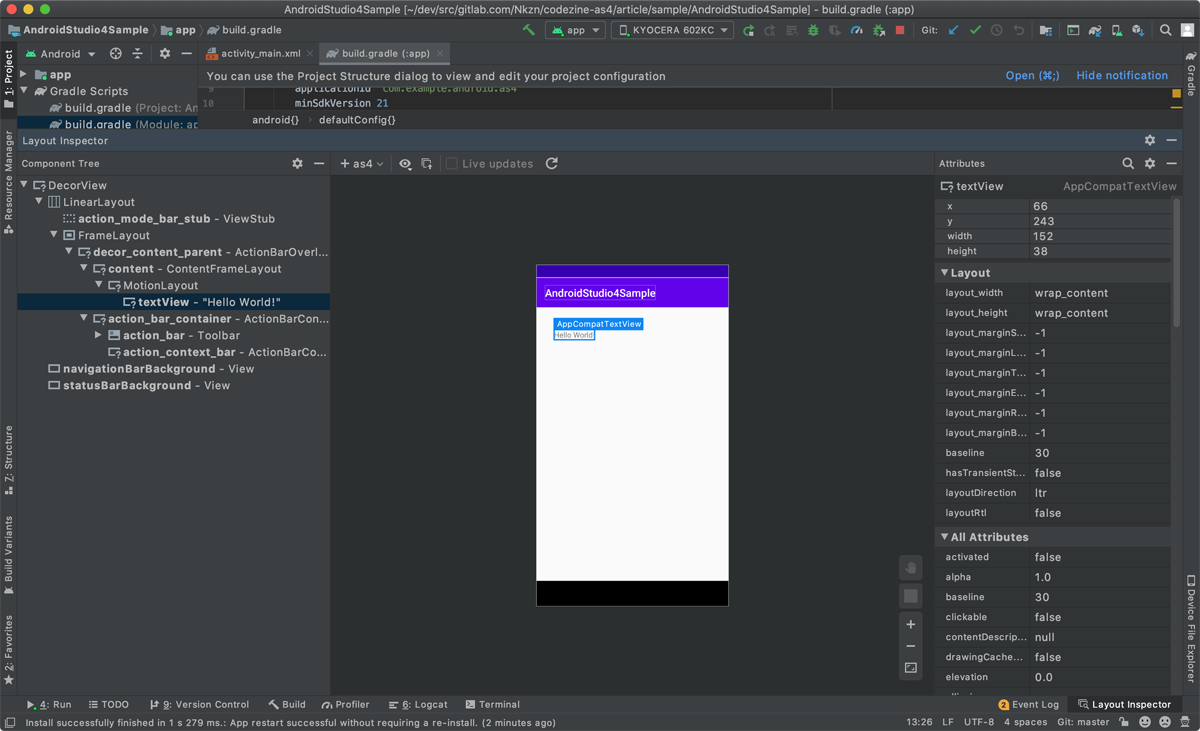1200x731 pixels.
Task: Zoom in on the device preview
Action: (x=910, y=624)
